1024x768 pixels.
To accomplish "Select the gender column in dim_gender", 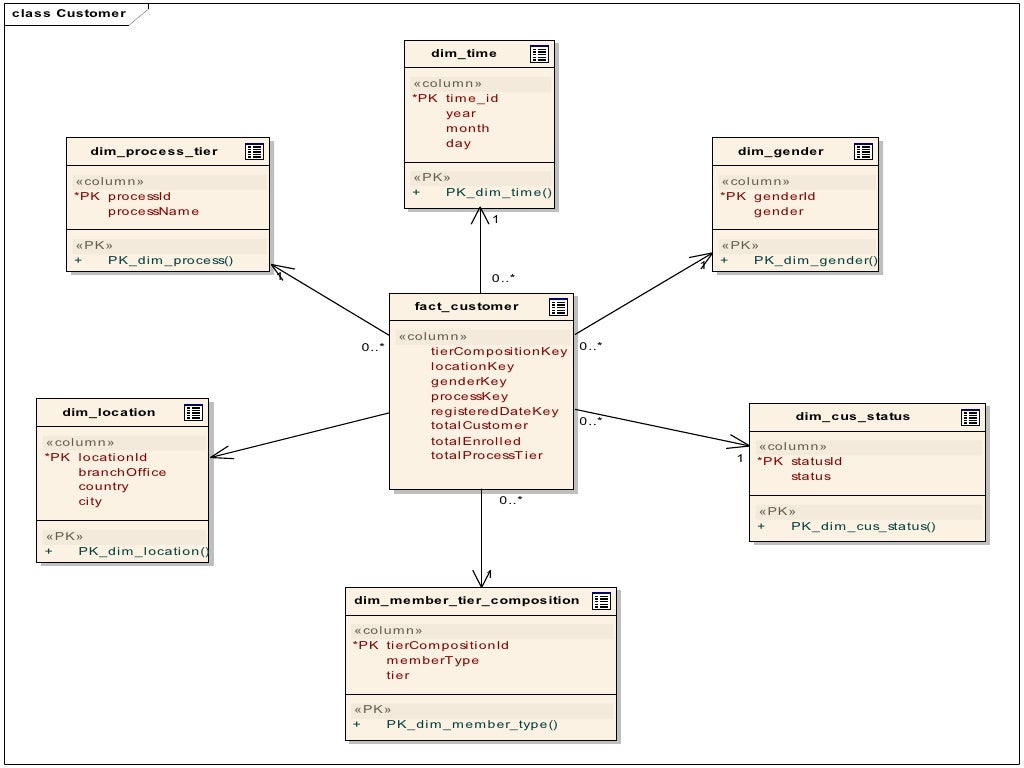I will (778, 212).
